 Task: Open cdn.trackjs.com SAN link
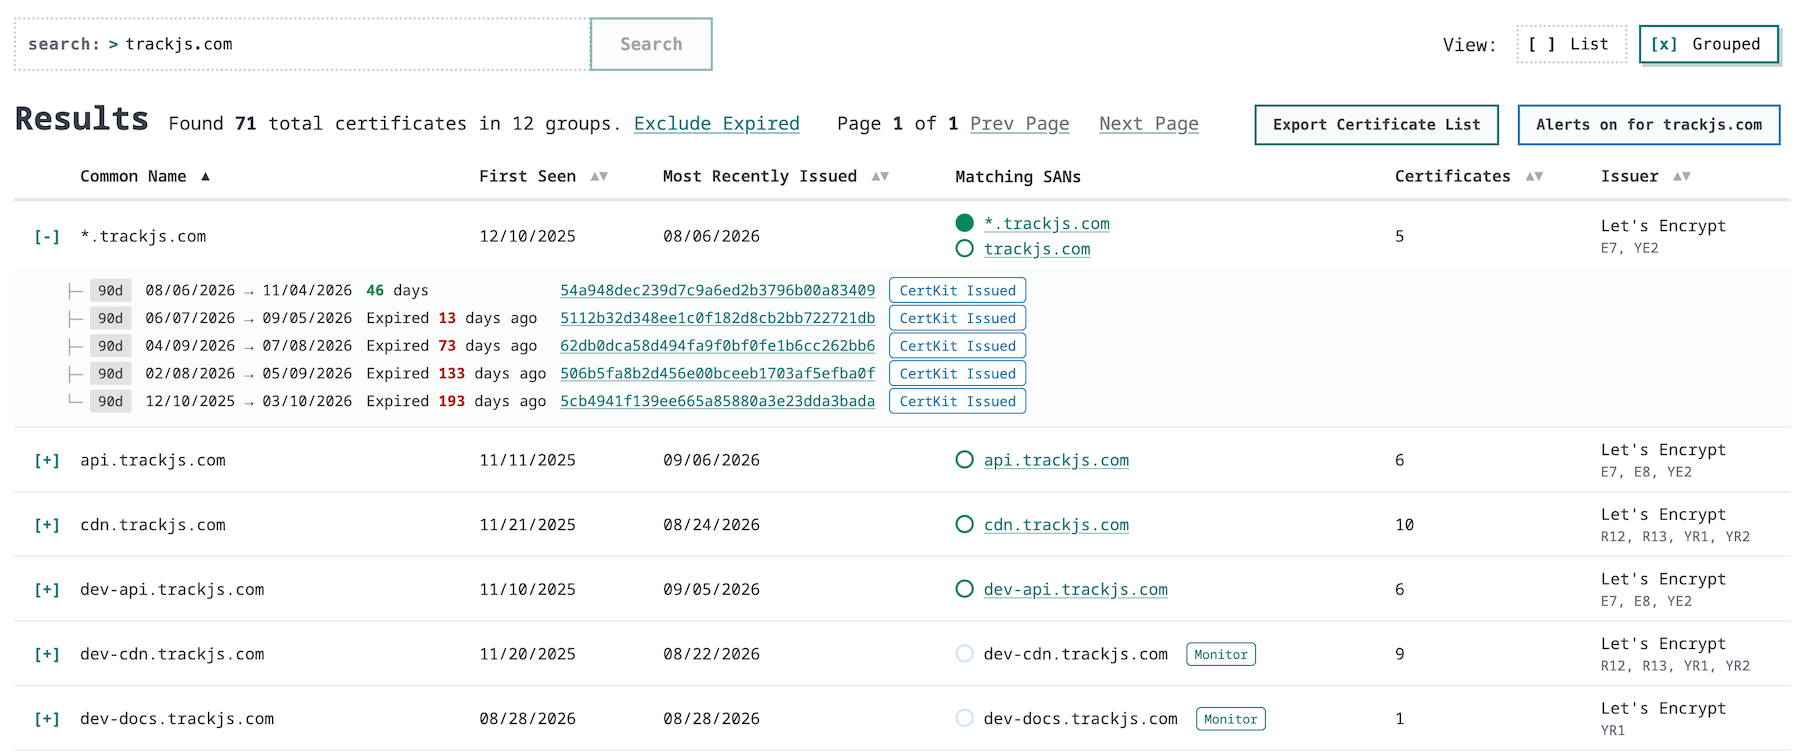[x=1056, y=525]
